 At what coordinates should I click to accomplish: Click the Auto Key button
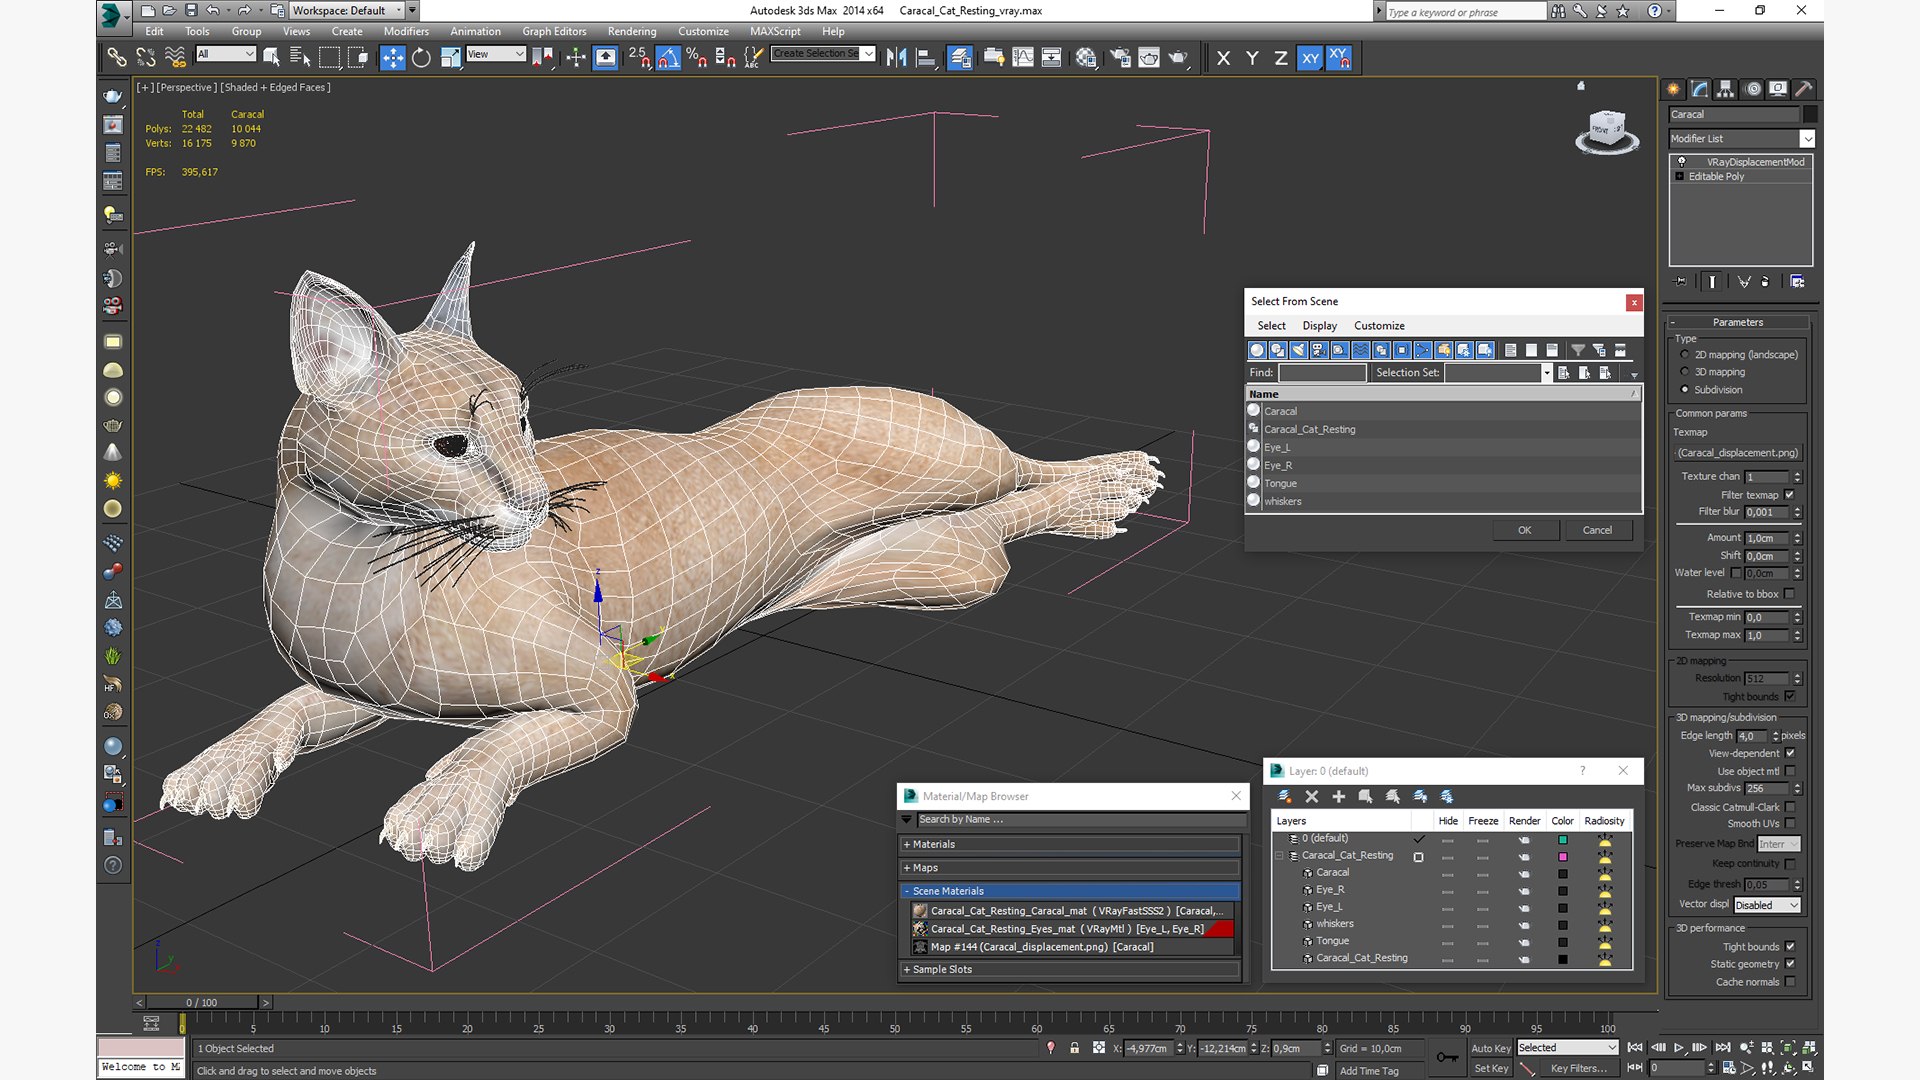1490,1048
